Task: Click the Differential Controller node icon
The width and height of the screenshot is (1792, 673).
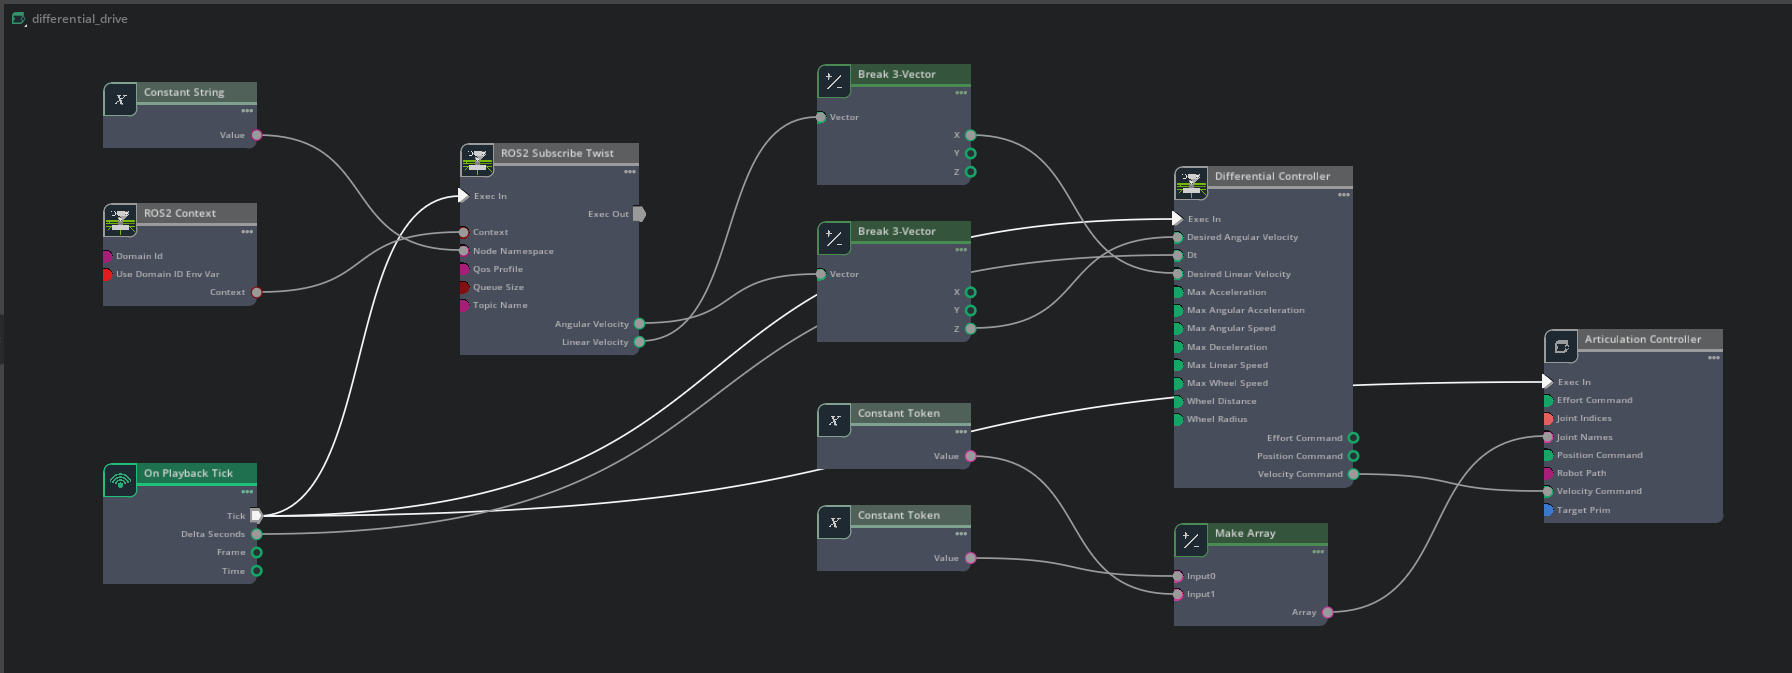Action: 1191,184
